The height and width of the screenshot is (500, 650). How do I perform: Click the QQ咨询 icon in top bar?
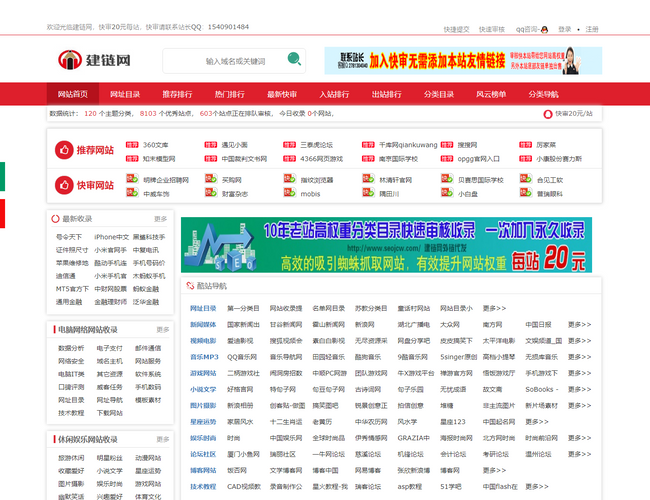click(x=545, y=30)
